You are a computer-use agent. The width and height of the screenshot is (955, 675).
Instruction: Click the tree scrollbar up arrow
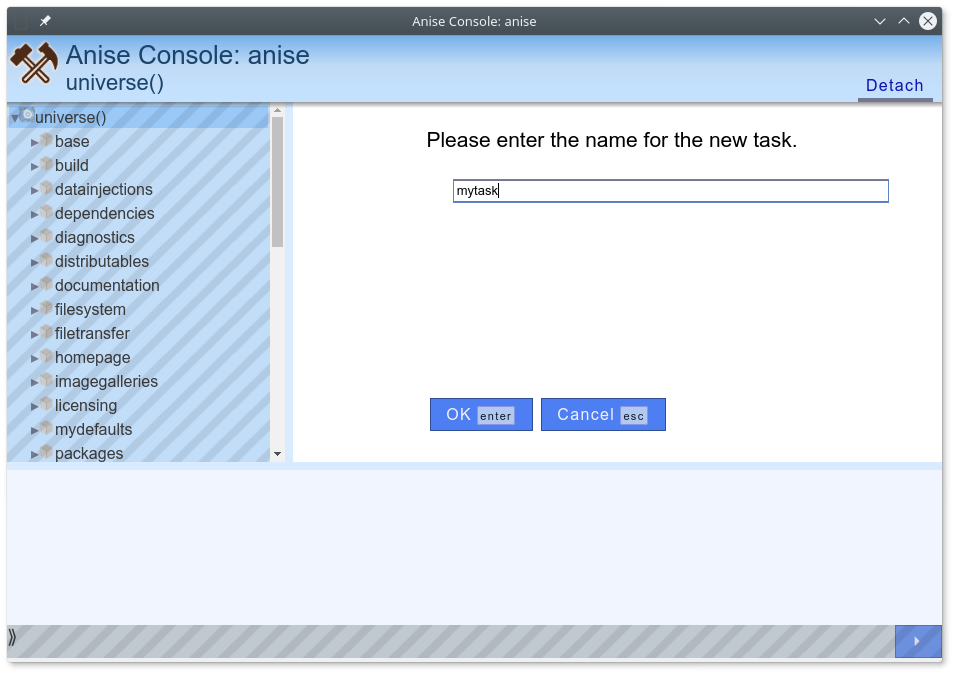tap(277, 111)
